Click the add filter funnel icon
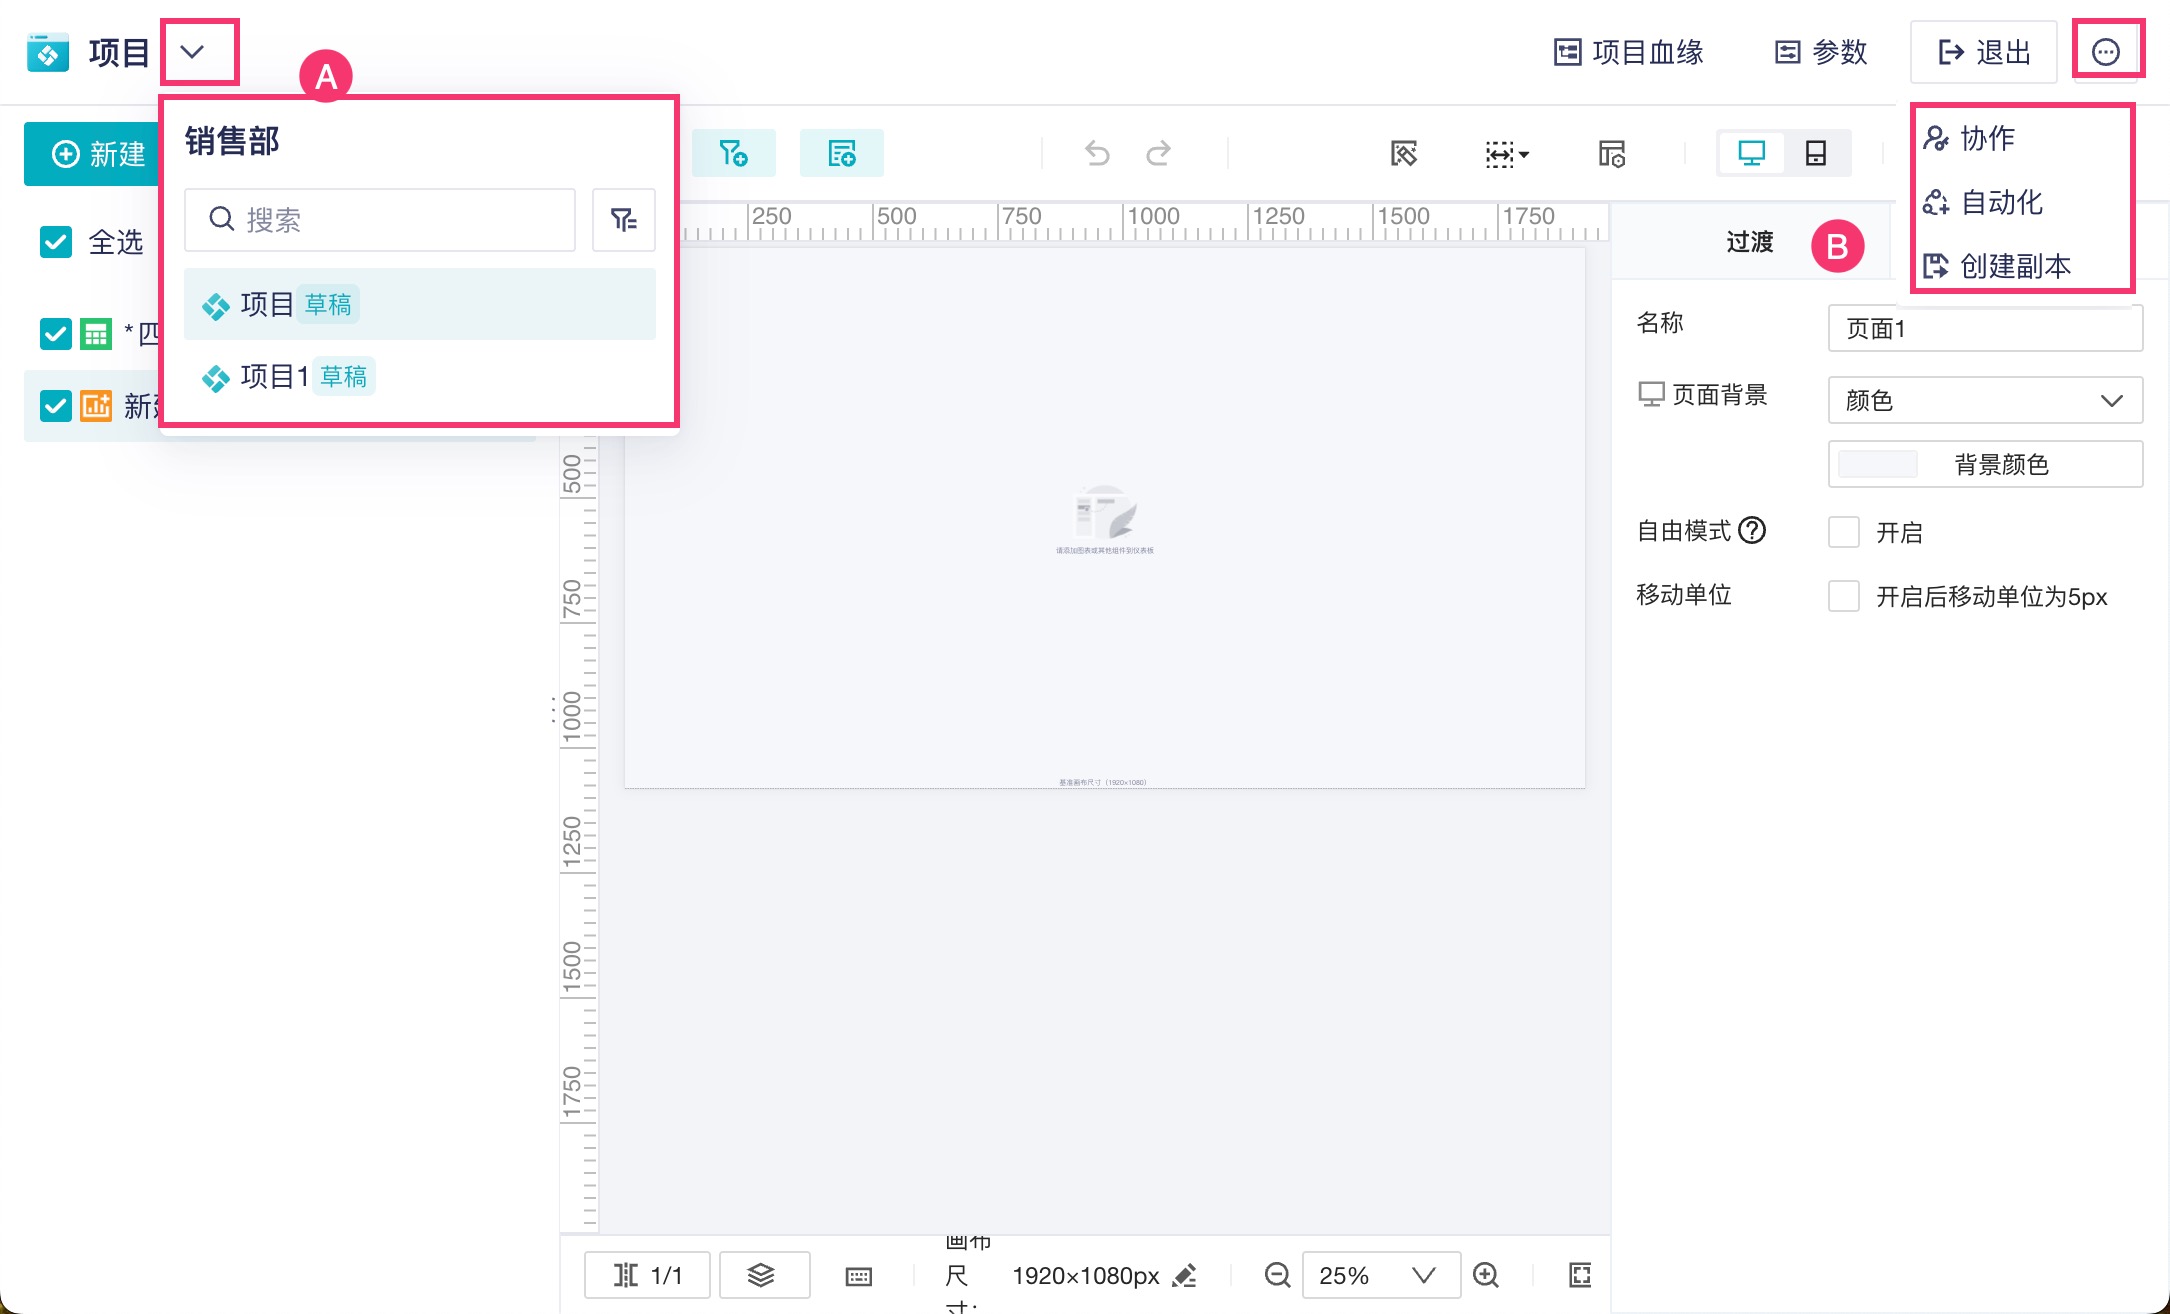This screenshot has width=2170, height=1314. (733, 153)
